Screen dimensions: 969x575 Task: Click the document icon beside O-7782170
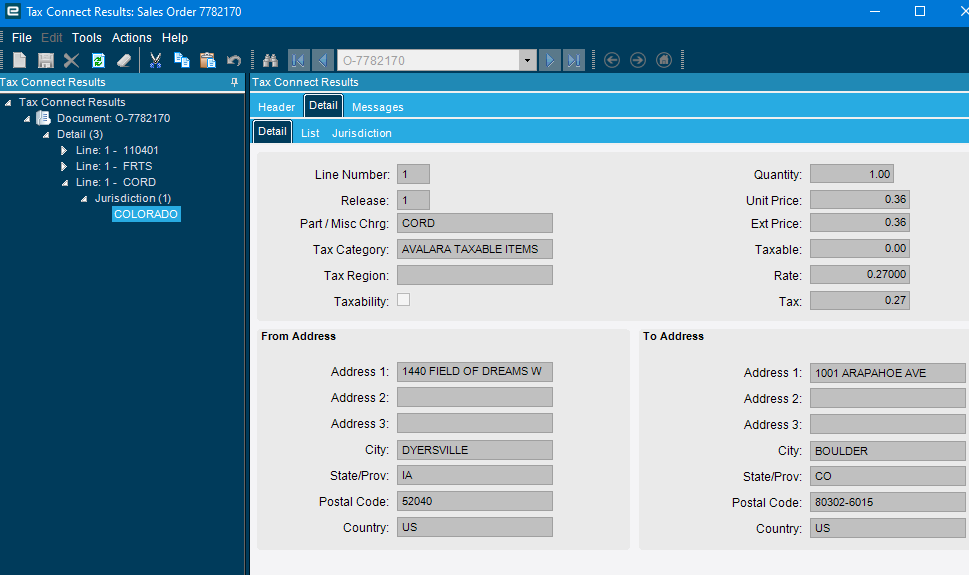(43, 117)
